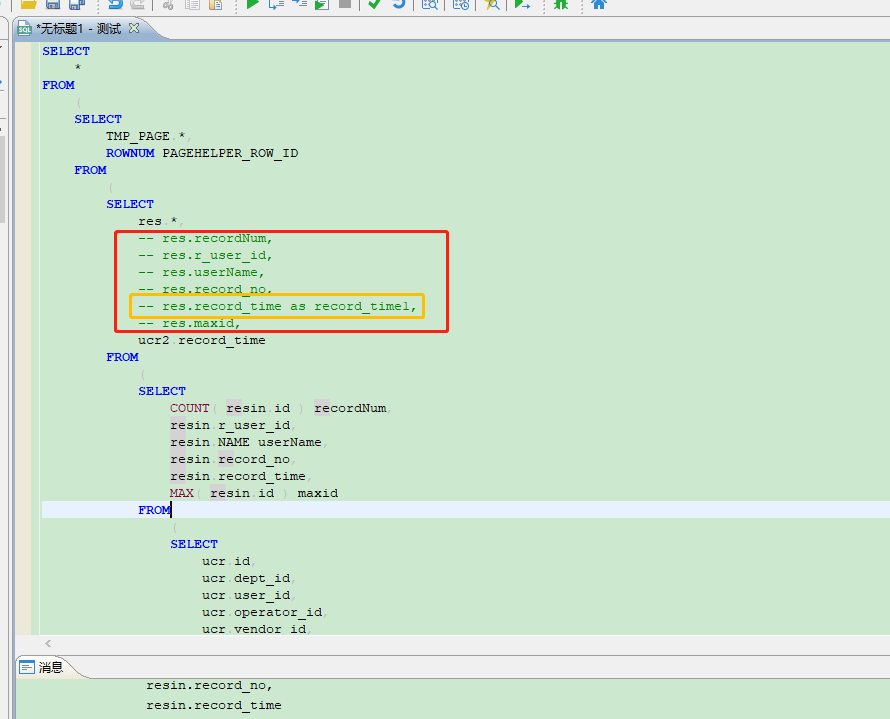Undo the last edit
890x719 pixels.
pyautogui.click(x=115, y=4)
